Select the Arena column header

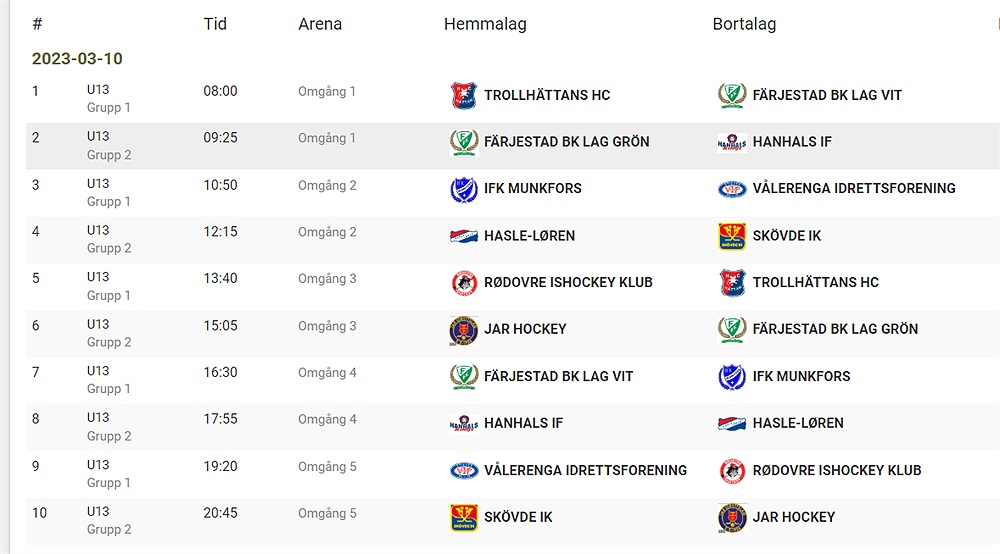[x=320, y=24]
